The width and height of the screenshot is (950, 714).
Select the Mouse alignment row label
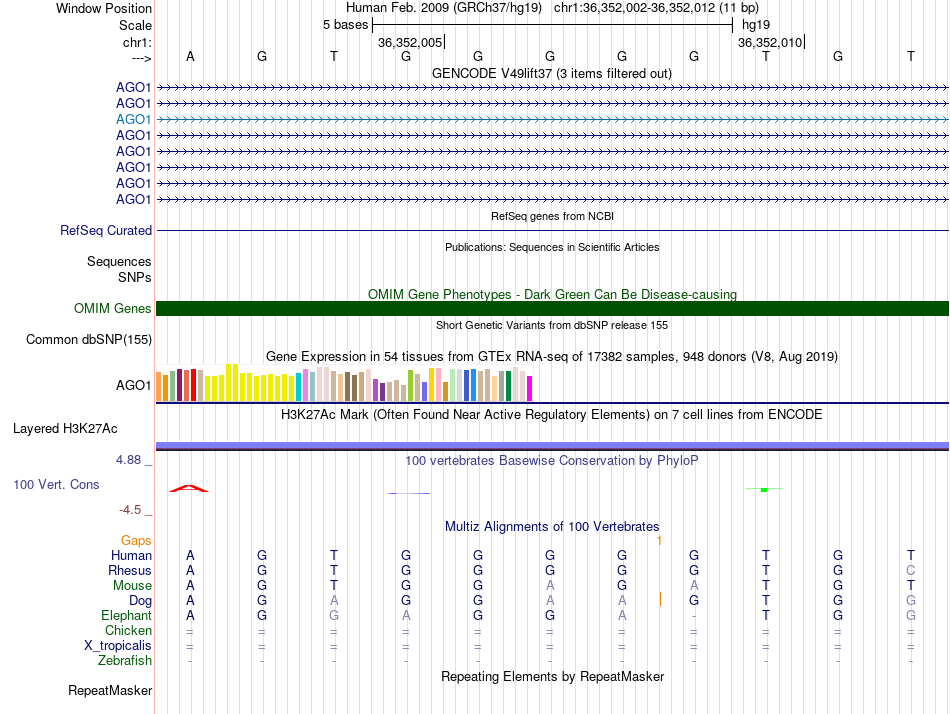pyautogui.click(x=132, y=586)
